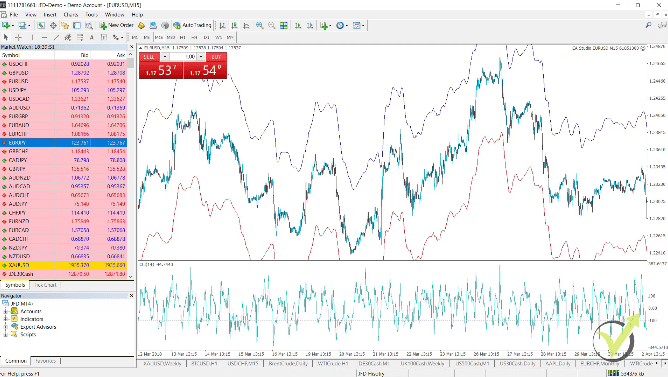This screenshot has width=668, height=377.
Task: Open the File menu
Action: pyautogui.click(x=14, y=14)
